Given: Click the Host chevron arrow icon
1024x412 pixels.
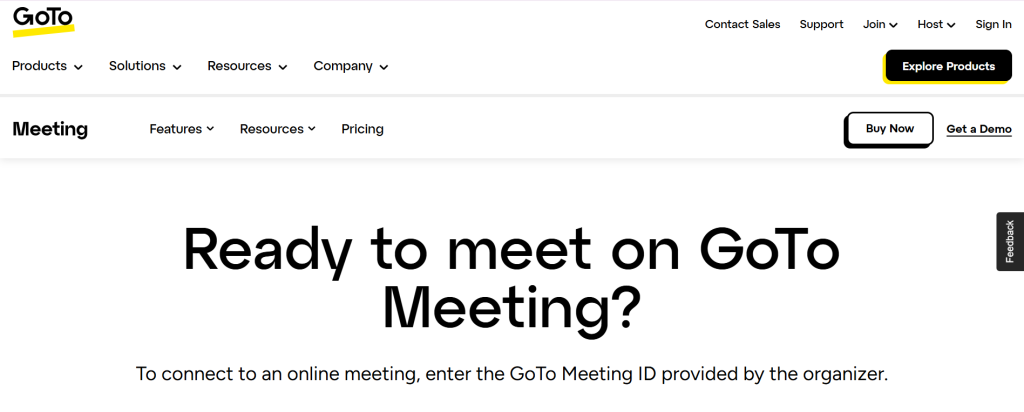Looking at the screenshot, I should [951, 25].
